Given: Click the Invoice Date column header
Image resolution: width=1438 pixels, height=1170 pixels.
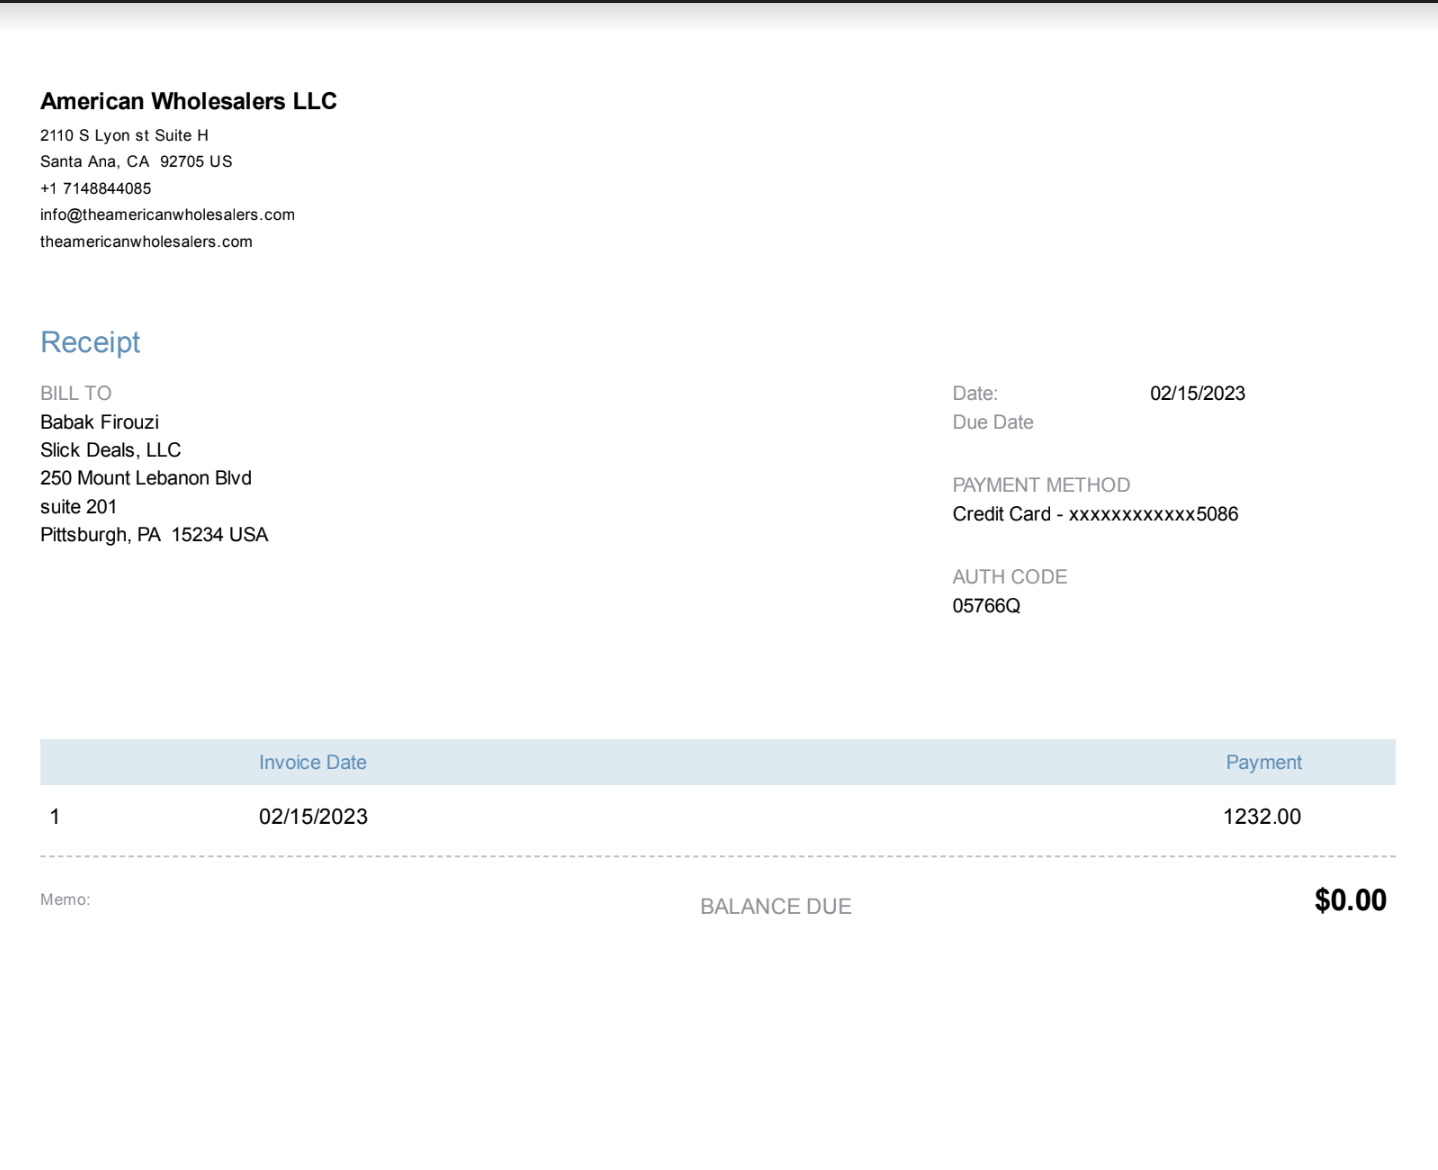Looking at the screenshot, I should tap(313, 762).
